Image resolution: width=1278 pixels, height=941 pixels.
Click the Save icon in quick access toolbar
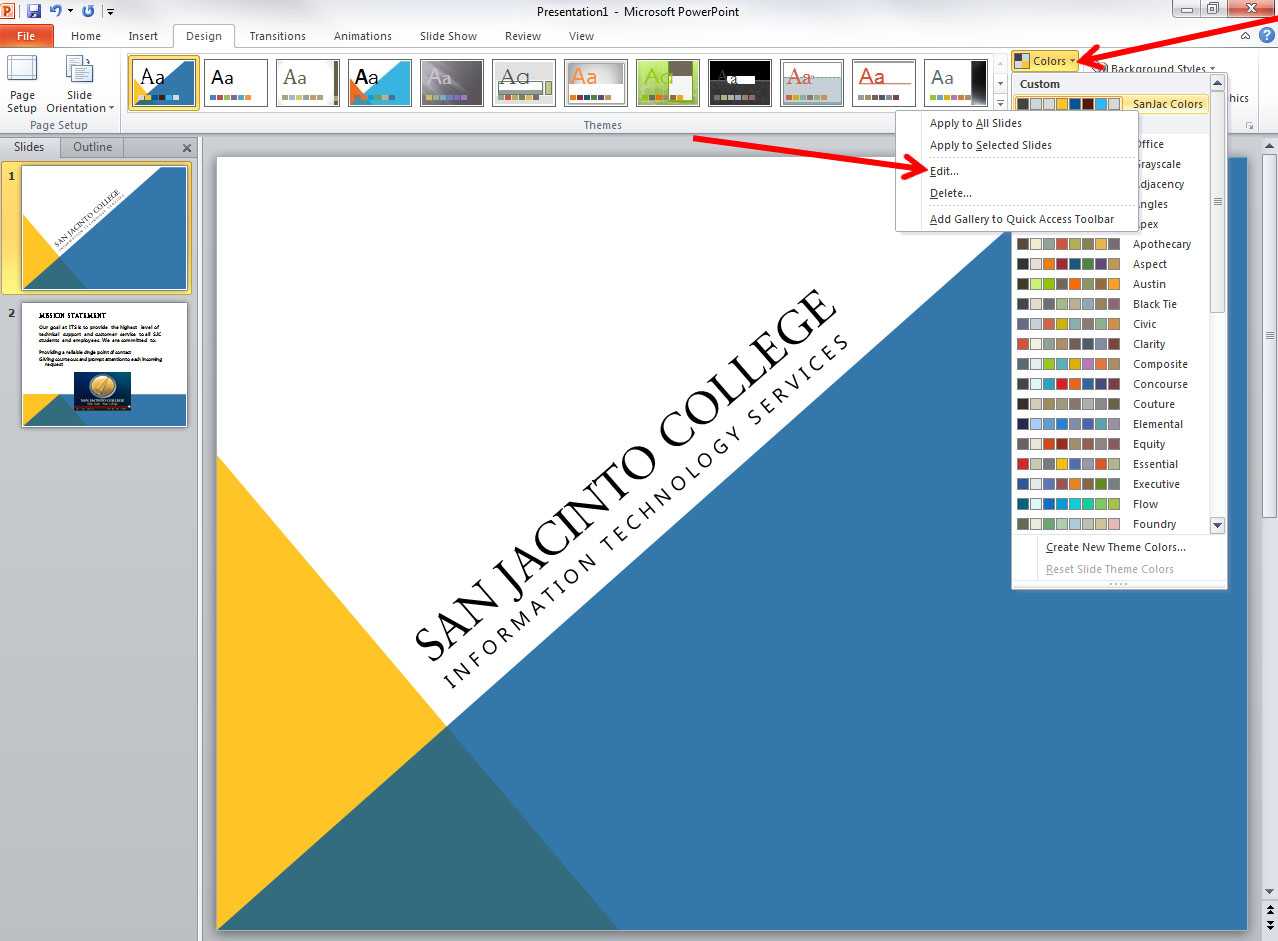(x=34, y=11)
